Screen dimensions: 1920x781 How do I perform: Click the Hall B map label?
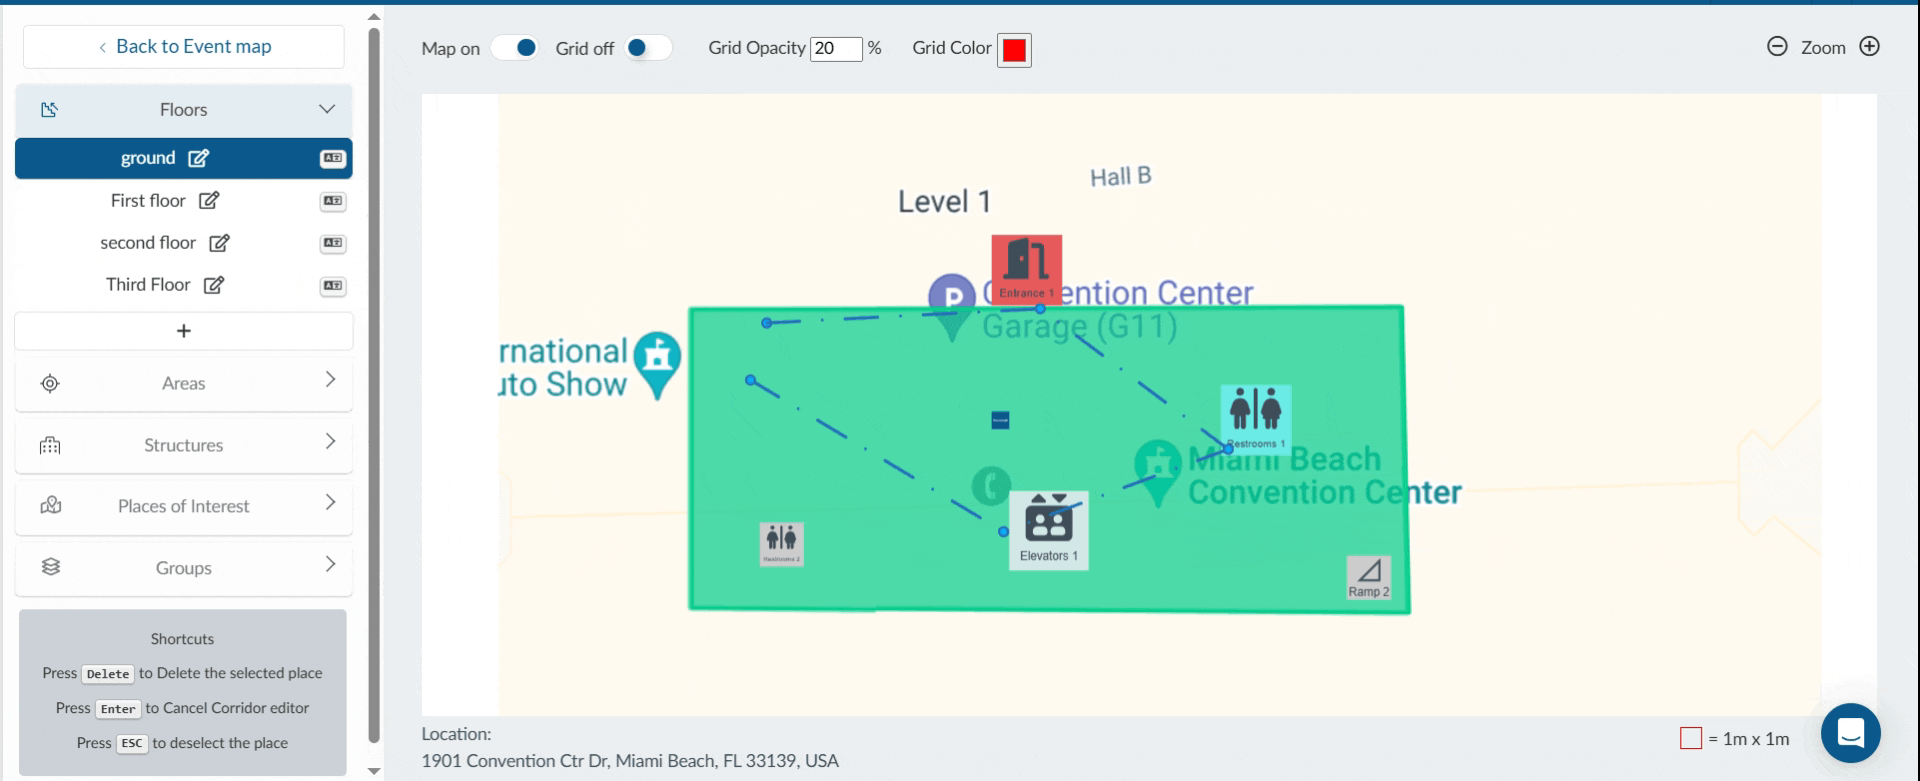click(1121, 177)
